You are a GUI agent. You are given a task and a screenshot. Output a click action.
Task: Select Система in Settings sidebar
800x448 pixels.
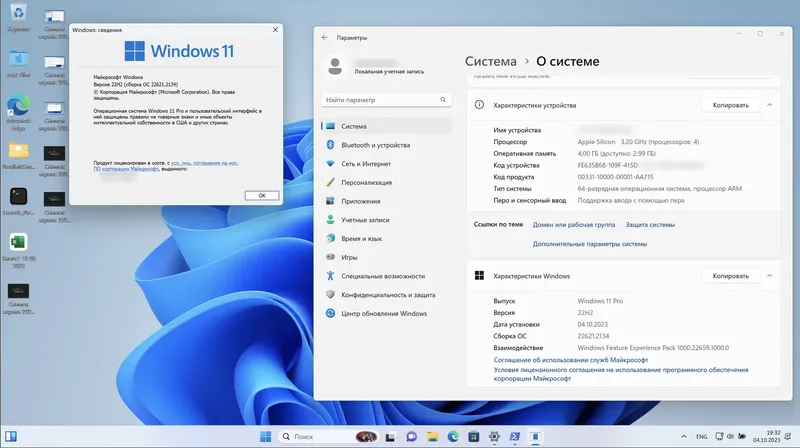tap(386, 126)
